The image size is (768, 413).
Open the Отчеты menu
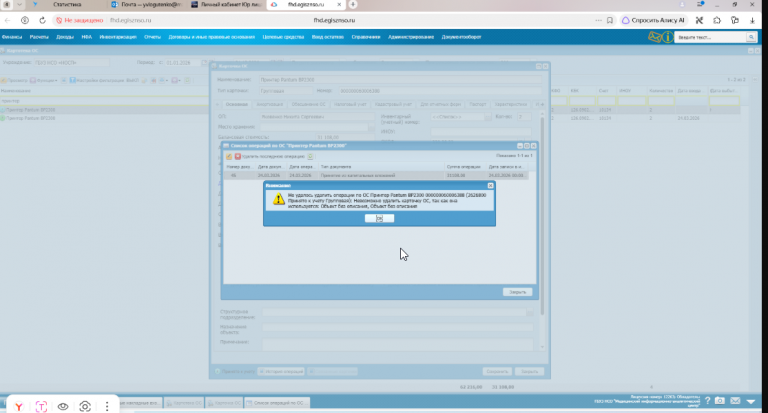[152, 37]
